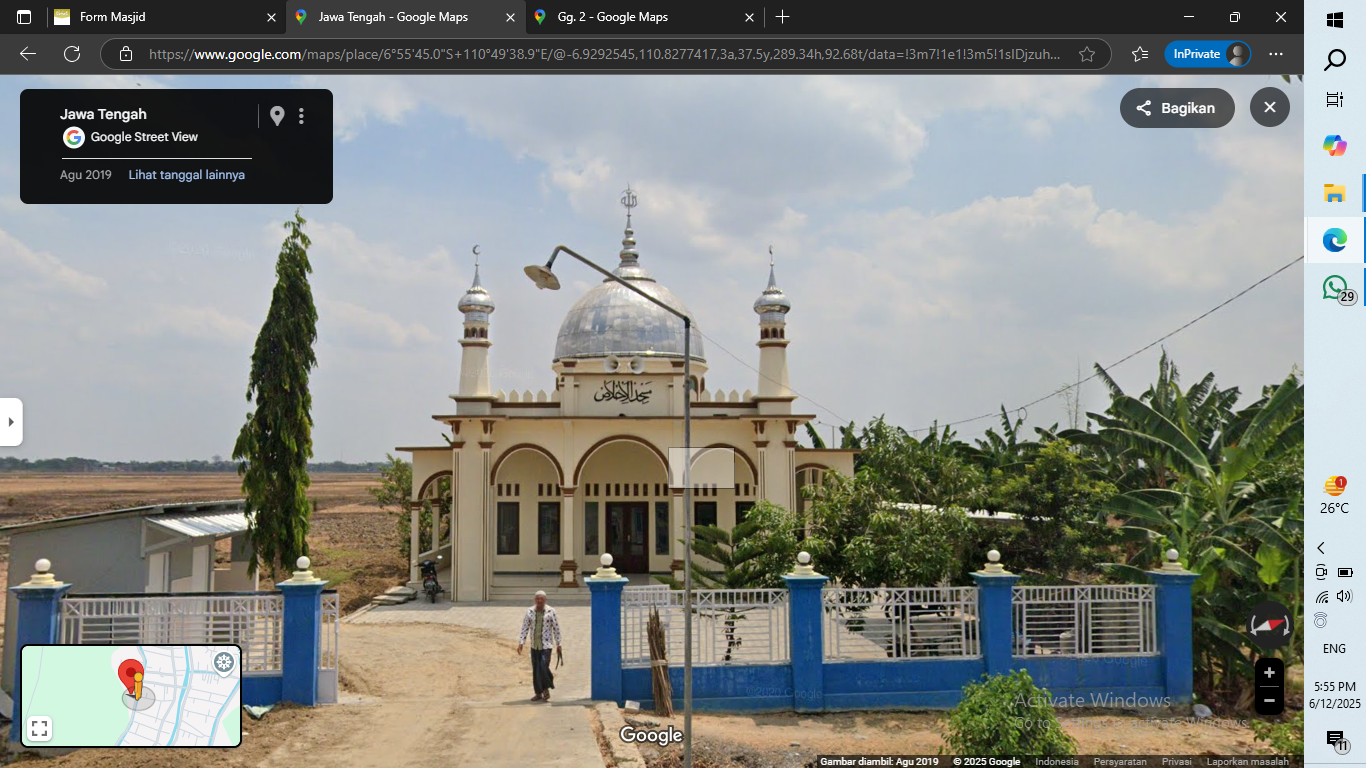Open Street View more options menu
Screen dimensions: 1366x768
point(301,116)
